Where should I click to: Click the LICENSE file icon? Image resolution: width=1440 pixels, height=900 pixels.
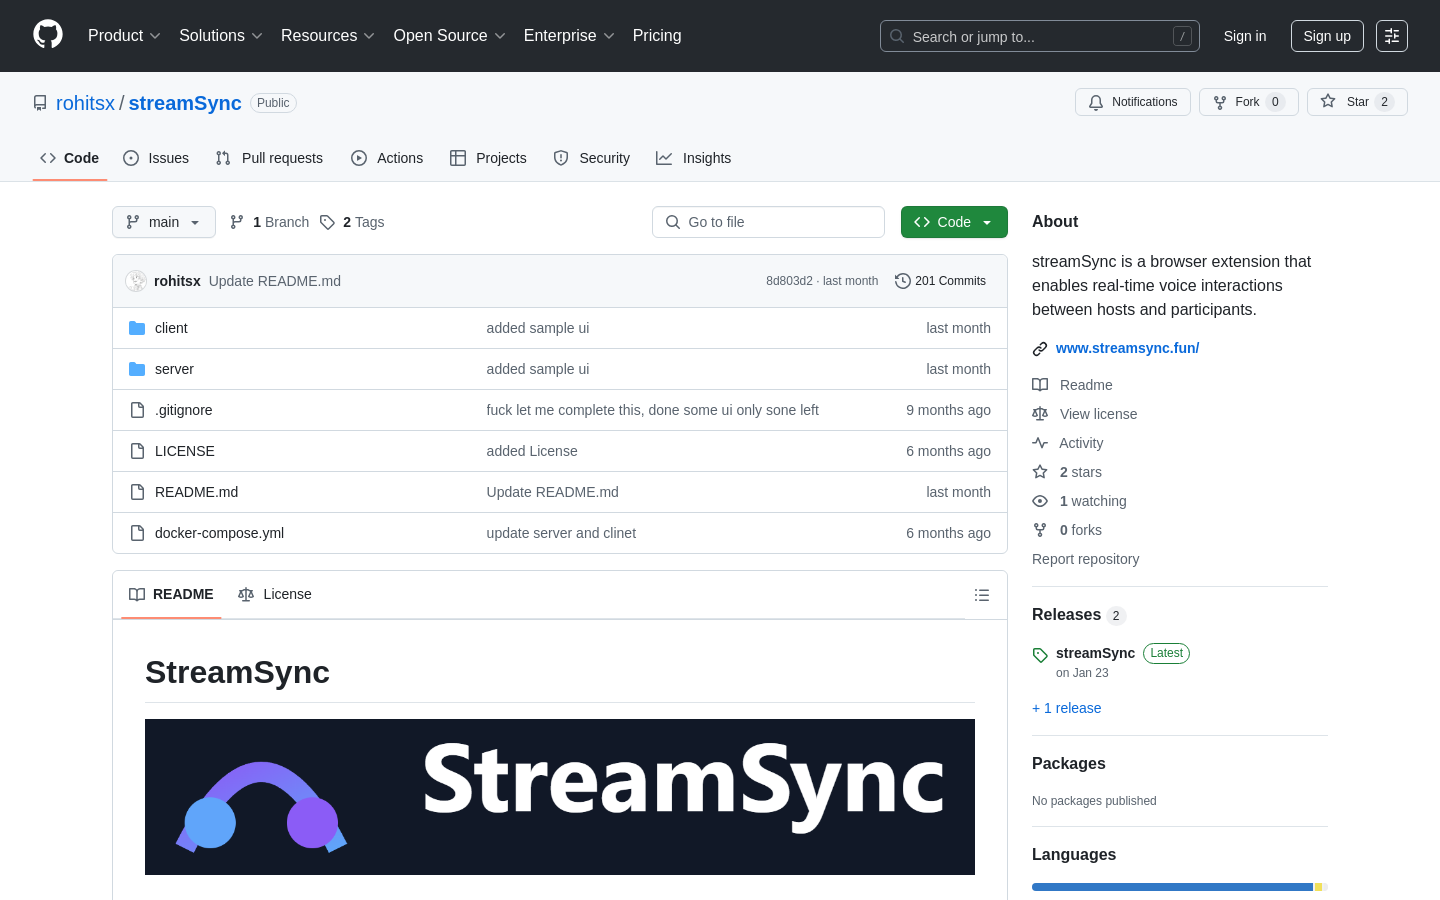click(x=137, y=451)
